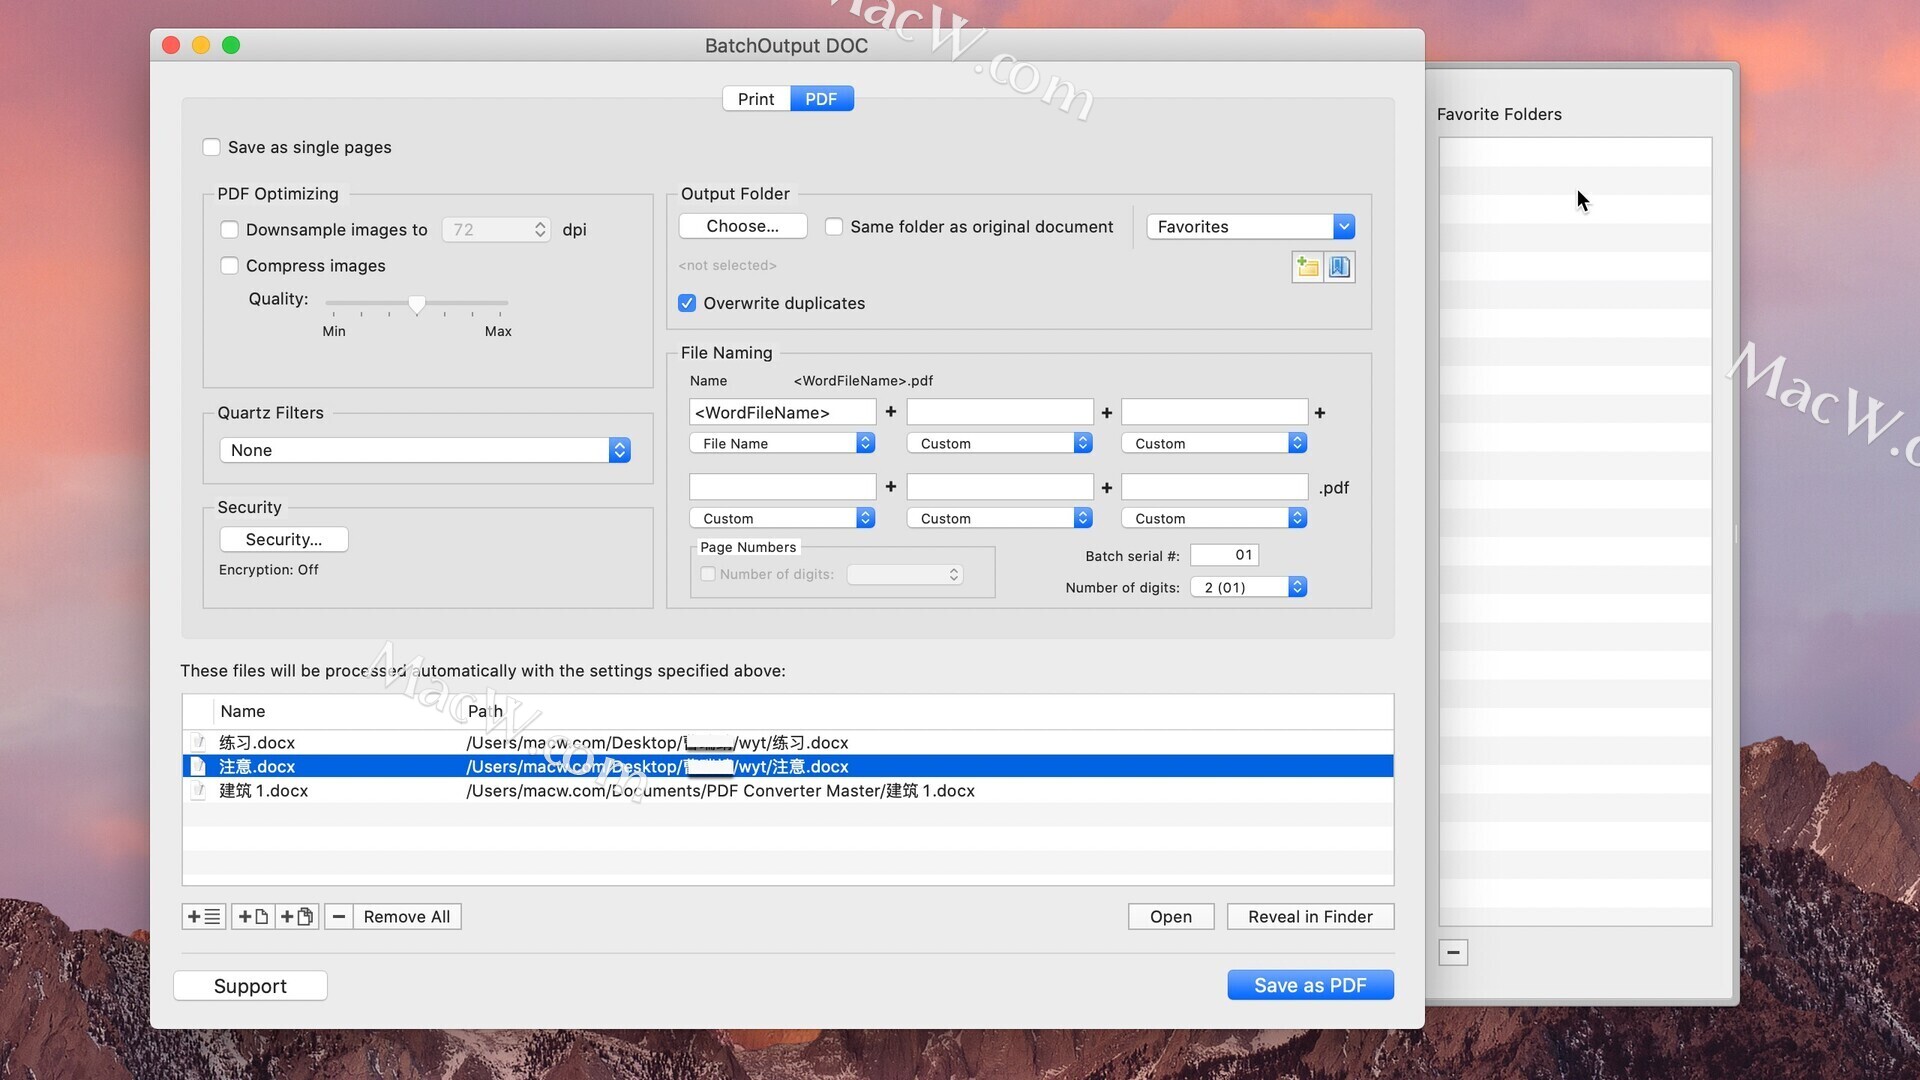This screenshot has width=1920, height=1080.
Task: Enable Save as single pages
Action: pyautogui.click(x=211, y=147)
